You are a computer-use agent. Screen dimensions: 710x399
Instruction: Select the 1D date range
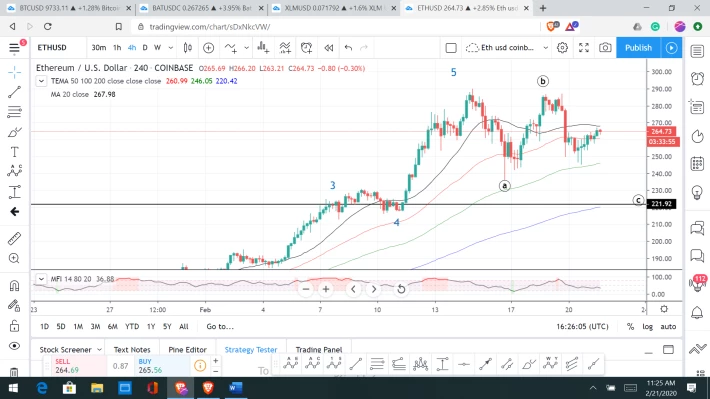pyautogui.click(x=44, y=326)
